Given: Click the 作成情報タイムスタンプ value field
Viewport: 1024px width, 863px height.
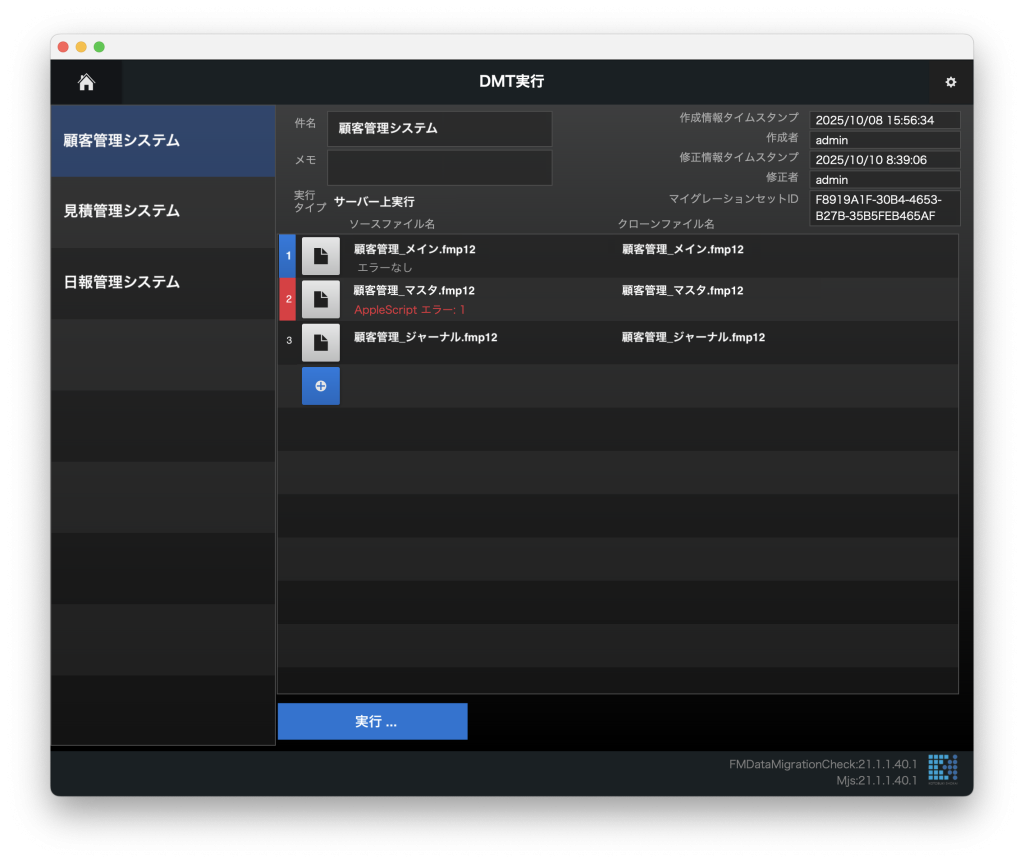Looking at the screenshot, I should pos(884,120).
